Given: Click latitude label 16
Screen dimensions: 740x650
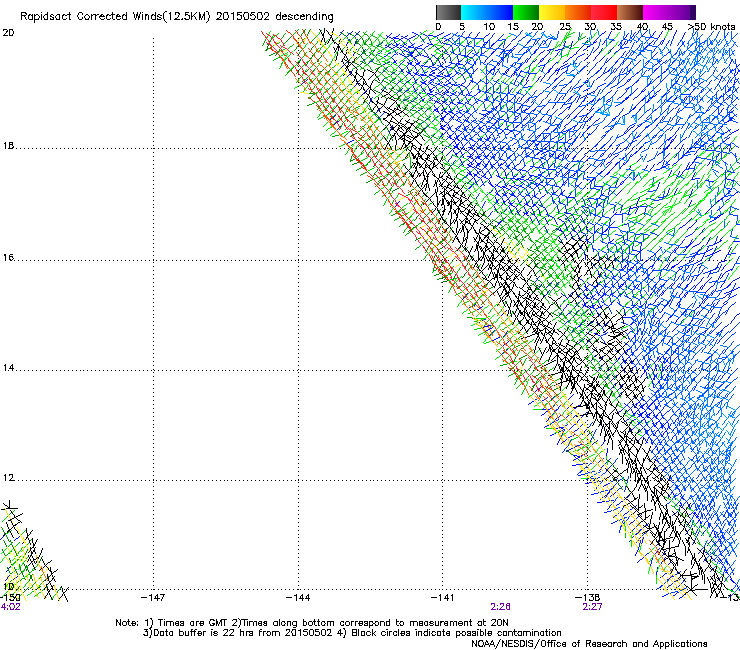Looking at the screenshot, I should [x=8, y=258].
